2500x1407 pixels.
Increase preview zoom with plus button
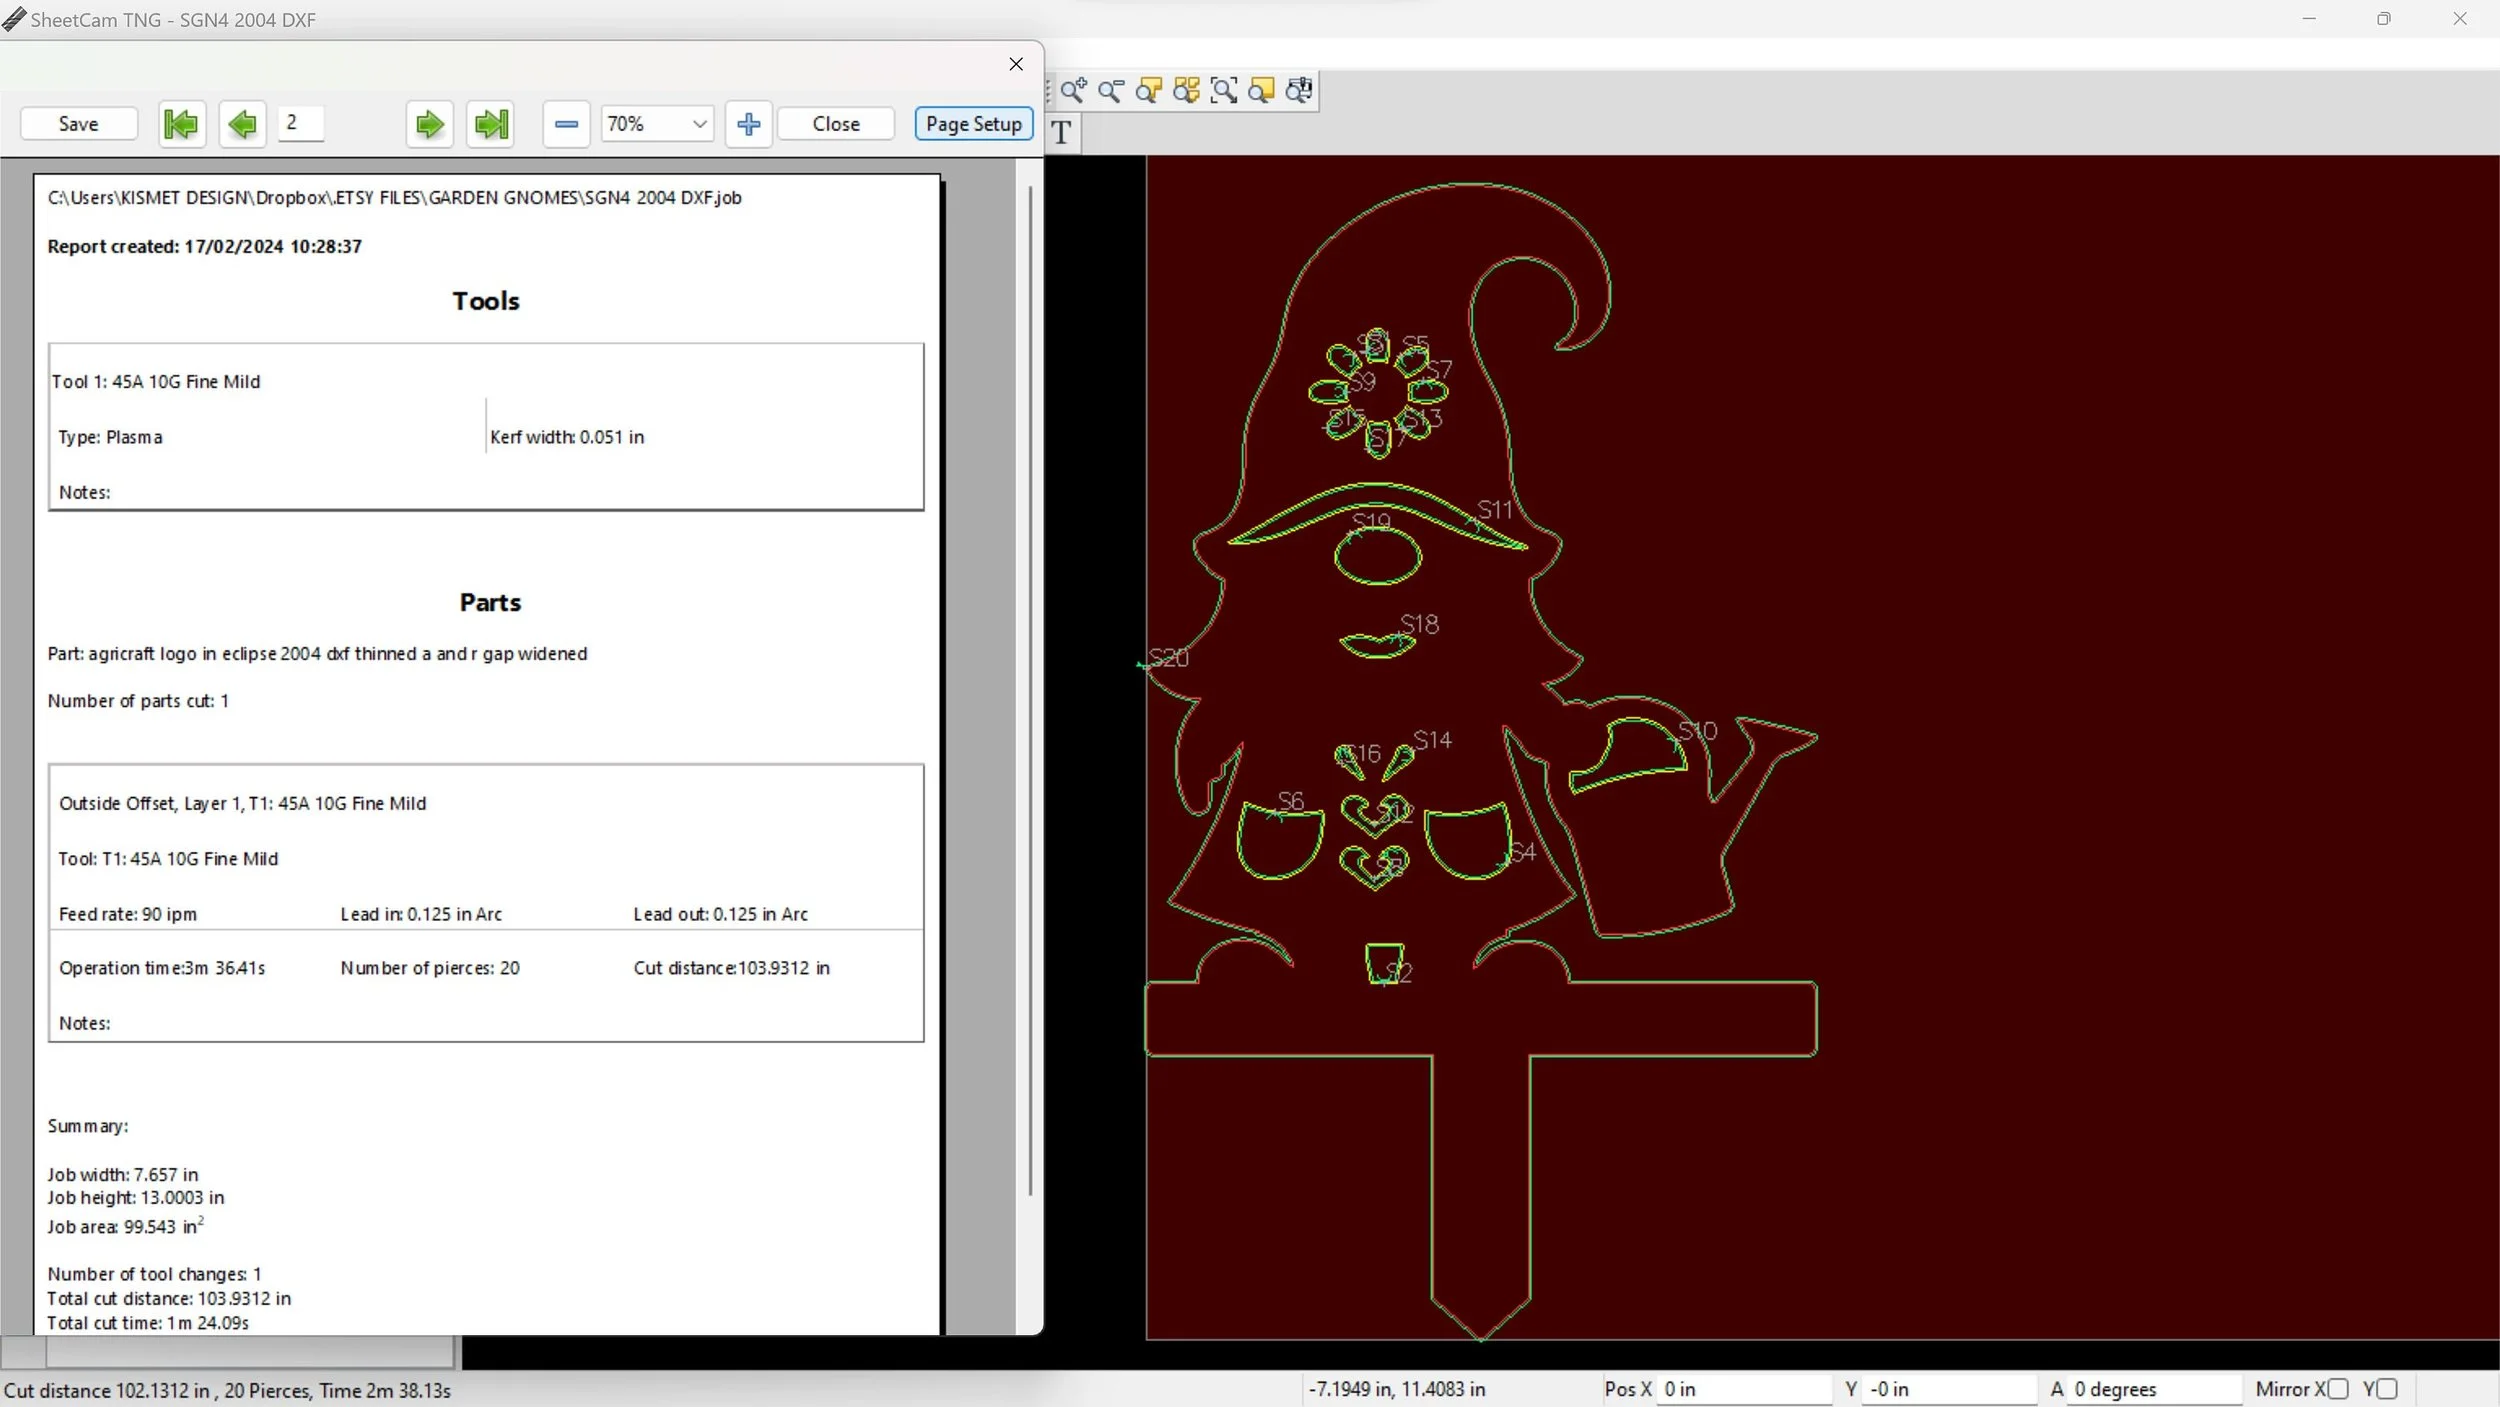click(748, 124)
